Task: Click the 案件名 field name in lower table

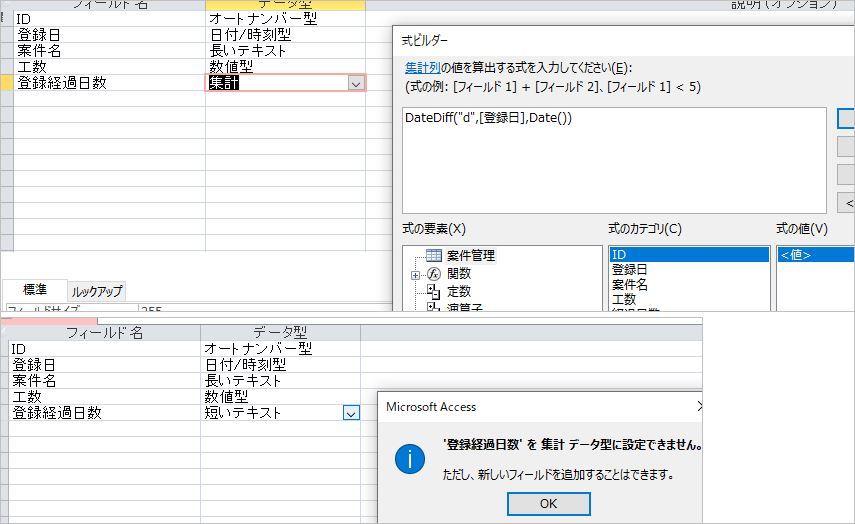Action: [104, 381]
